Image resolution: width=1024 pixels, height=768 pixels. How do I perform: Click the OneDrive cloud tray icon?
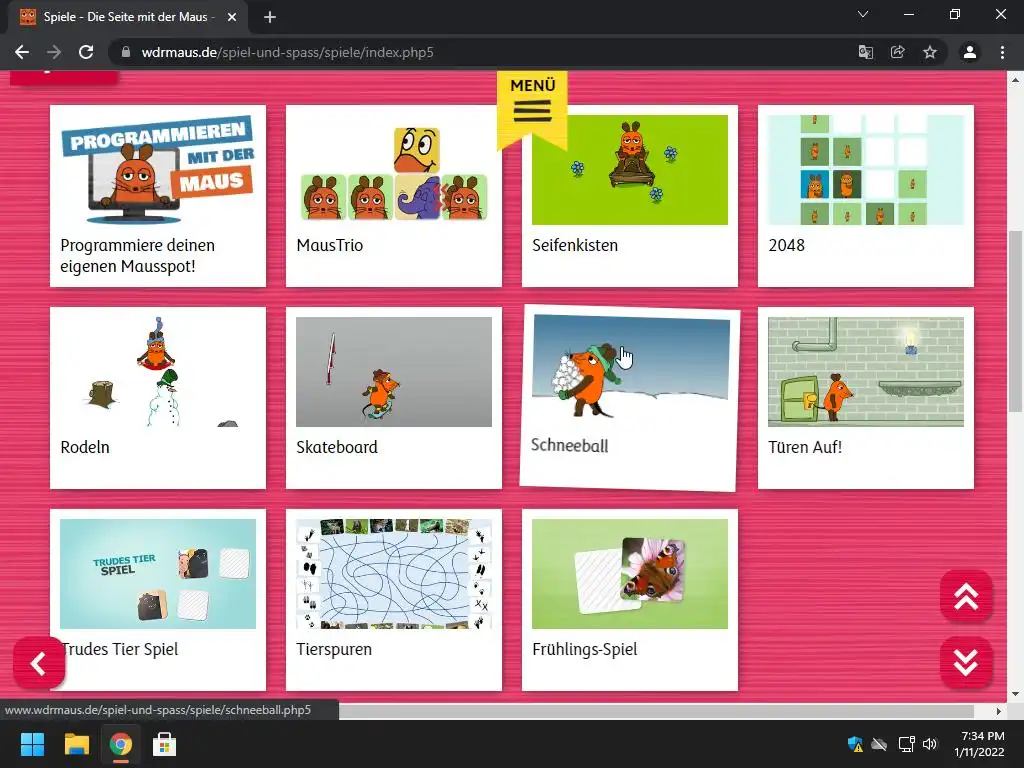(x=879, y=744)
